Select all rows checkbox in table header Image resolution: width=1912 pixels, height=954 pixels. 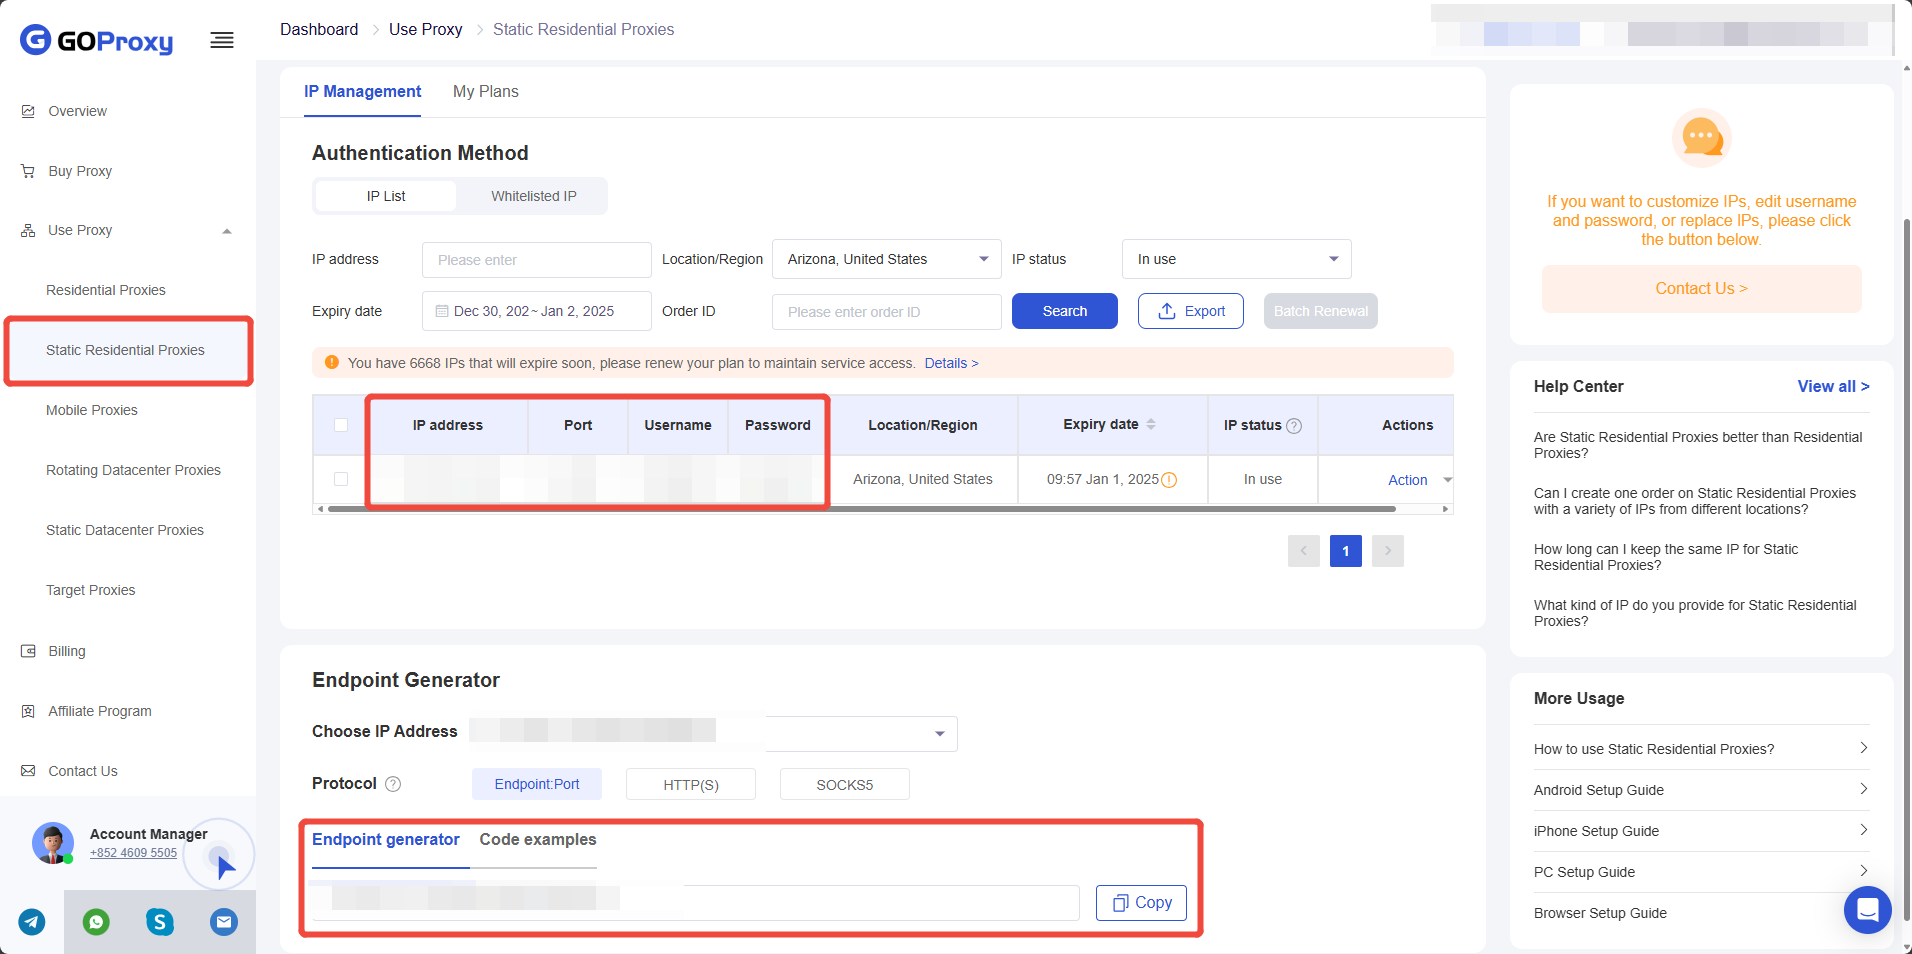(x=341, y=425)
